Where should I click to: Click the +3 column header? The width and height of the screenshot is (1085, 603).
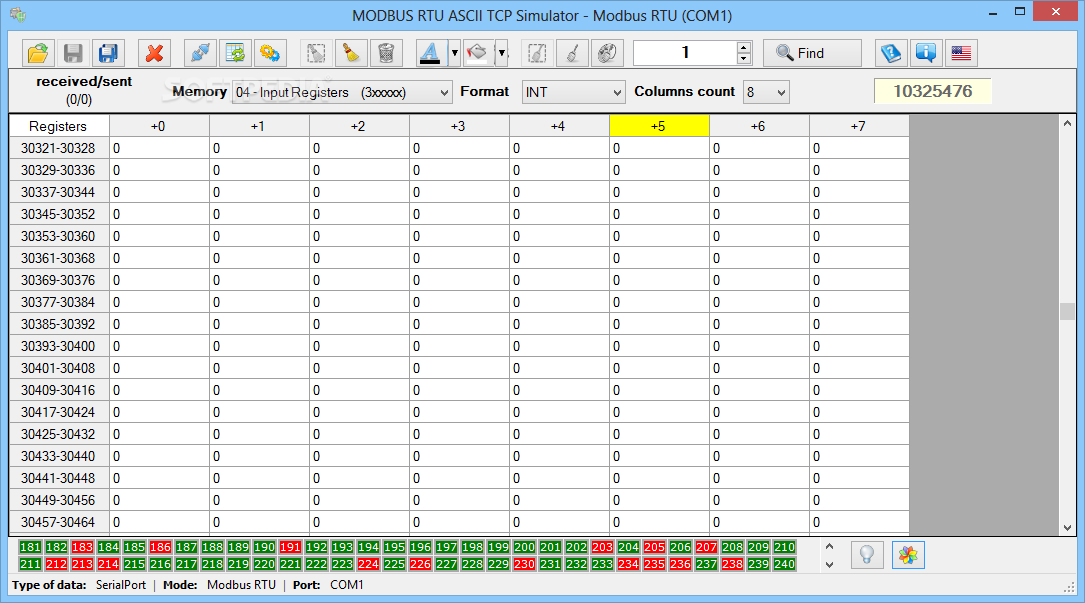click(459, 126)
